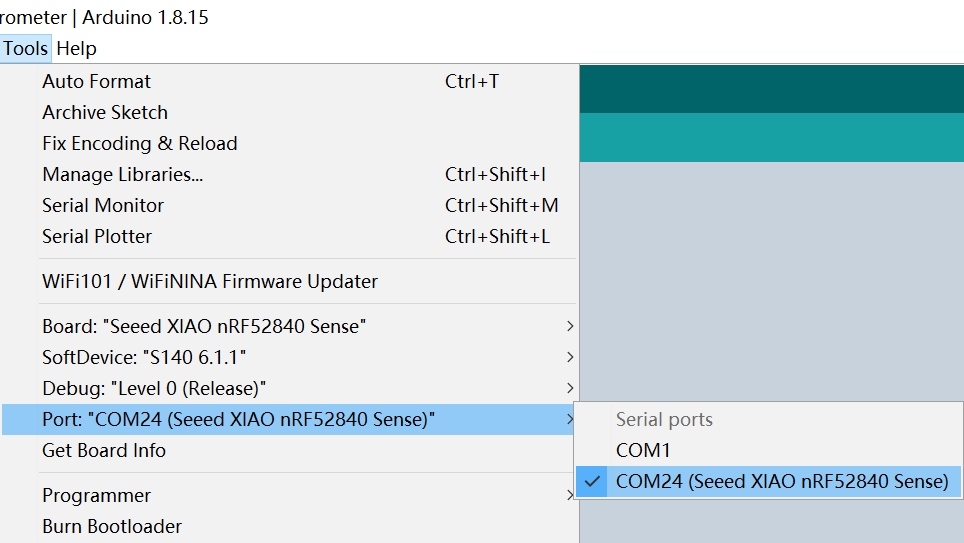
Task: Select Get Board Info
Action: coord(290,451)
